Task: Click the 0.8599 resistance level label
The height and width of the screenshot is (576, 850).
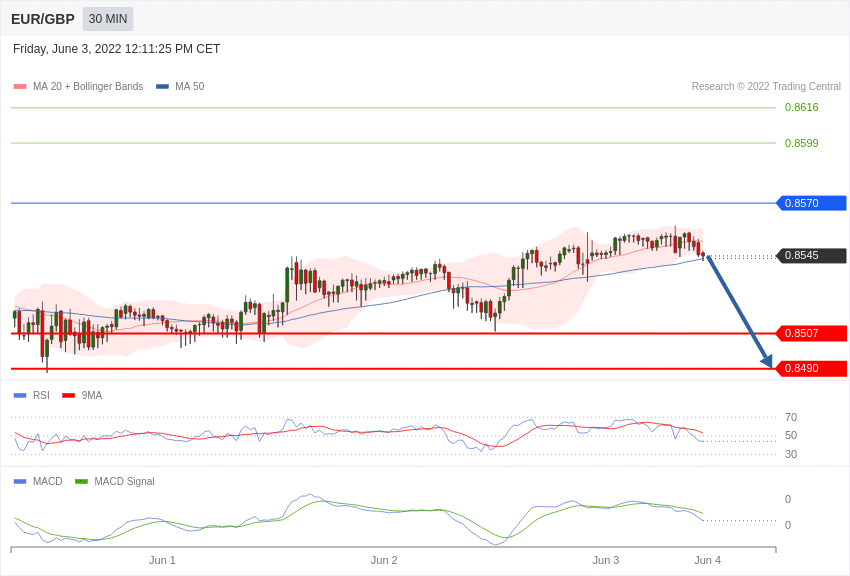Action: coord(802,143)
